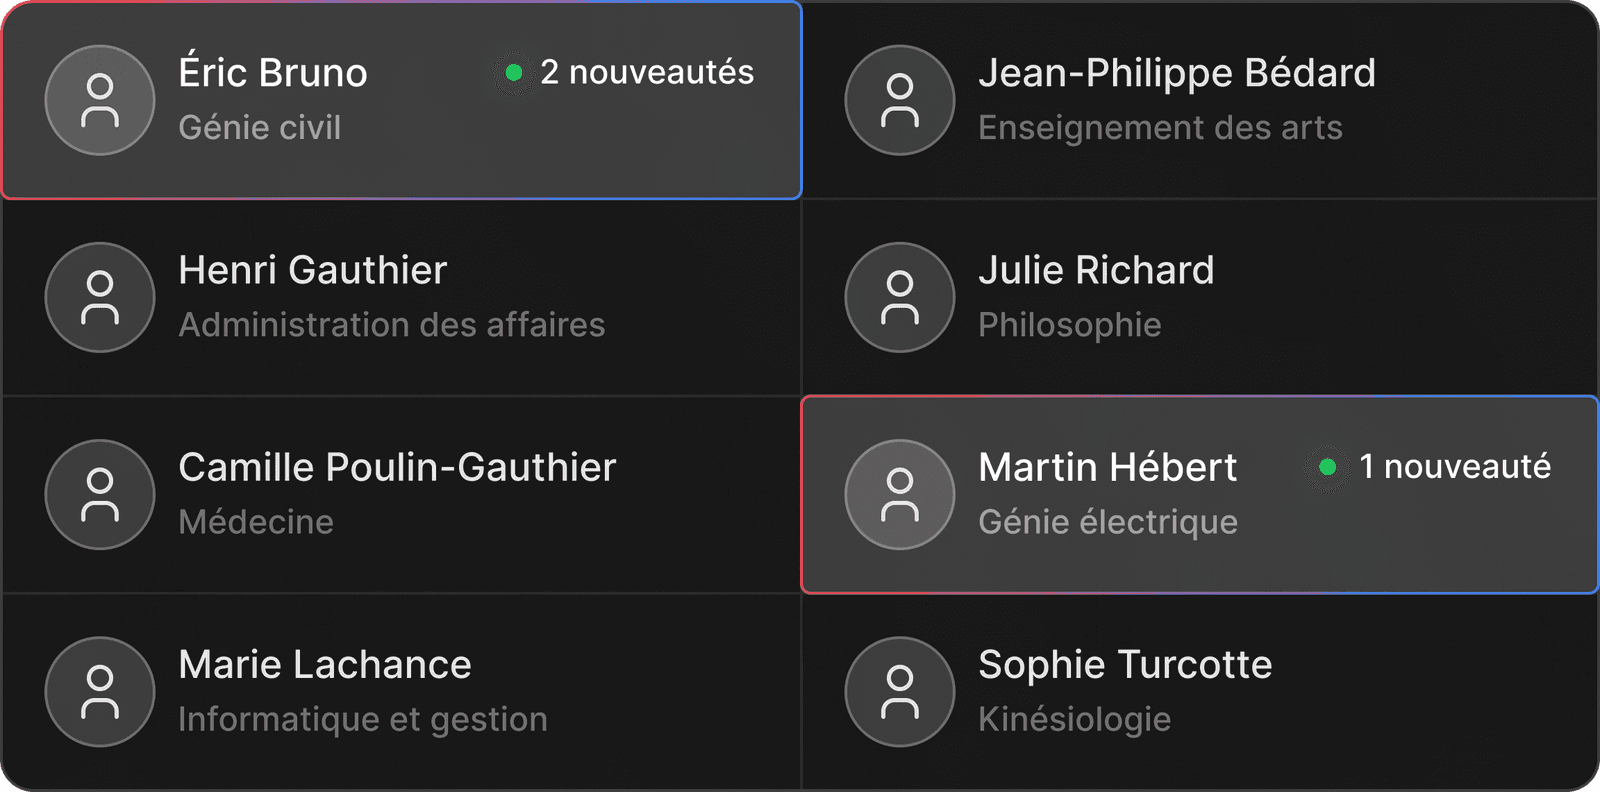Image resolution: width=1600 pixels, height=792 pixels.
Task: Click Henri Gauthier's profile avatar
Action: [100, 297]
